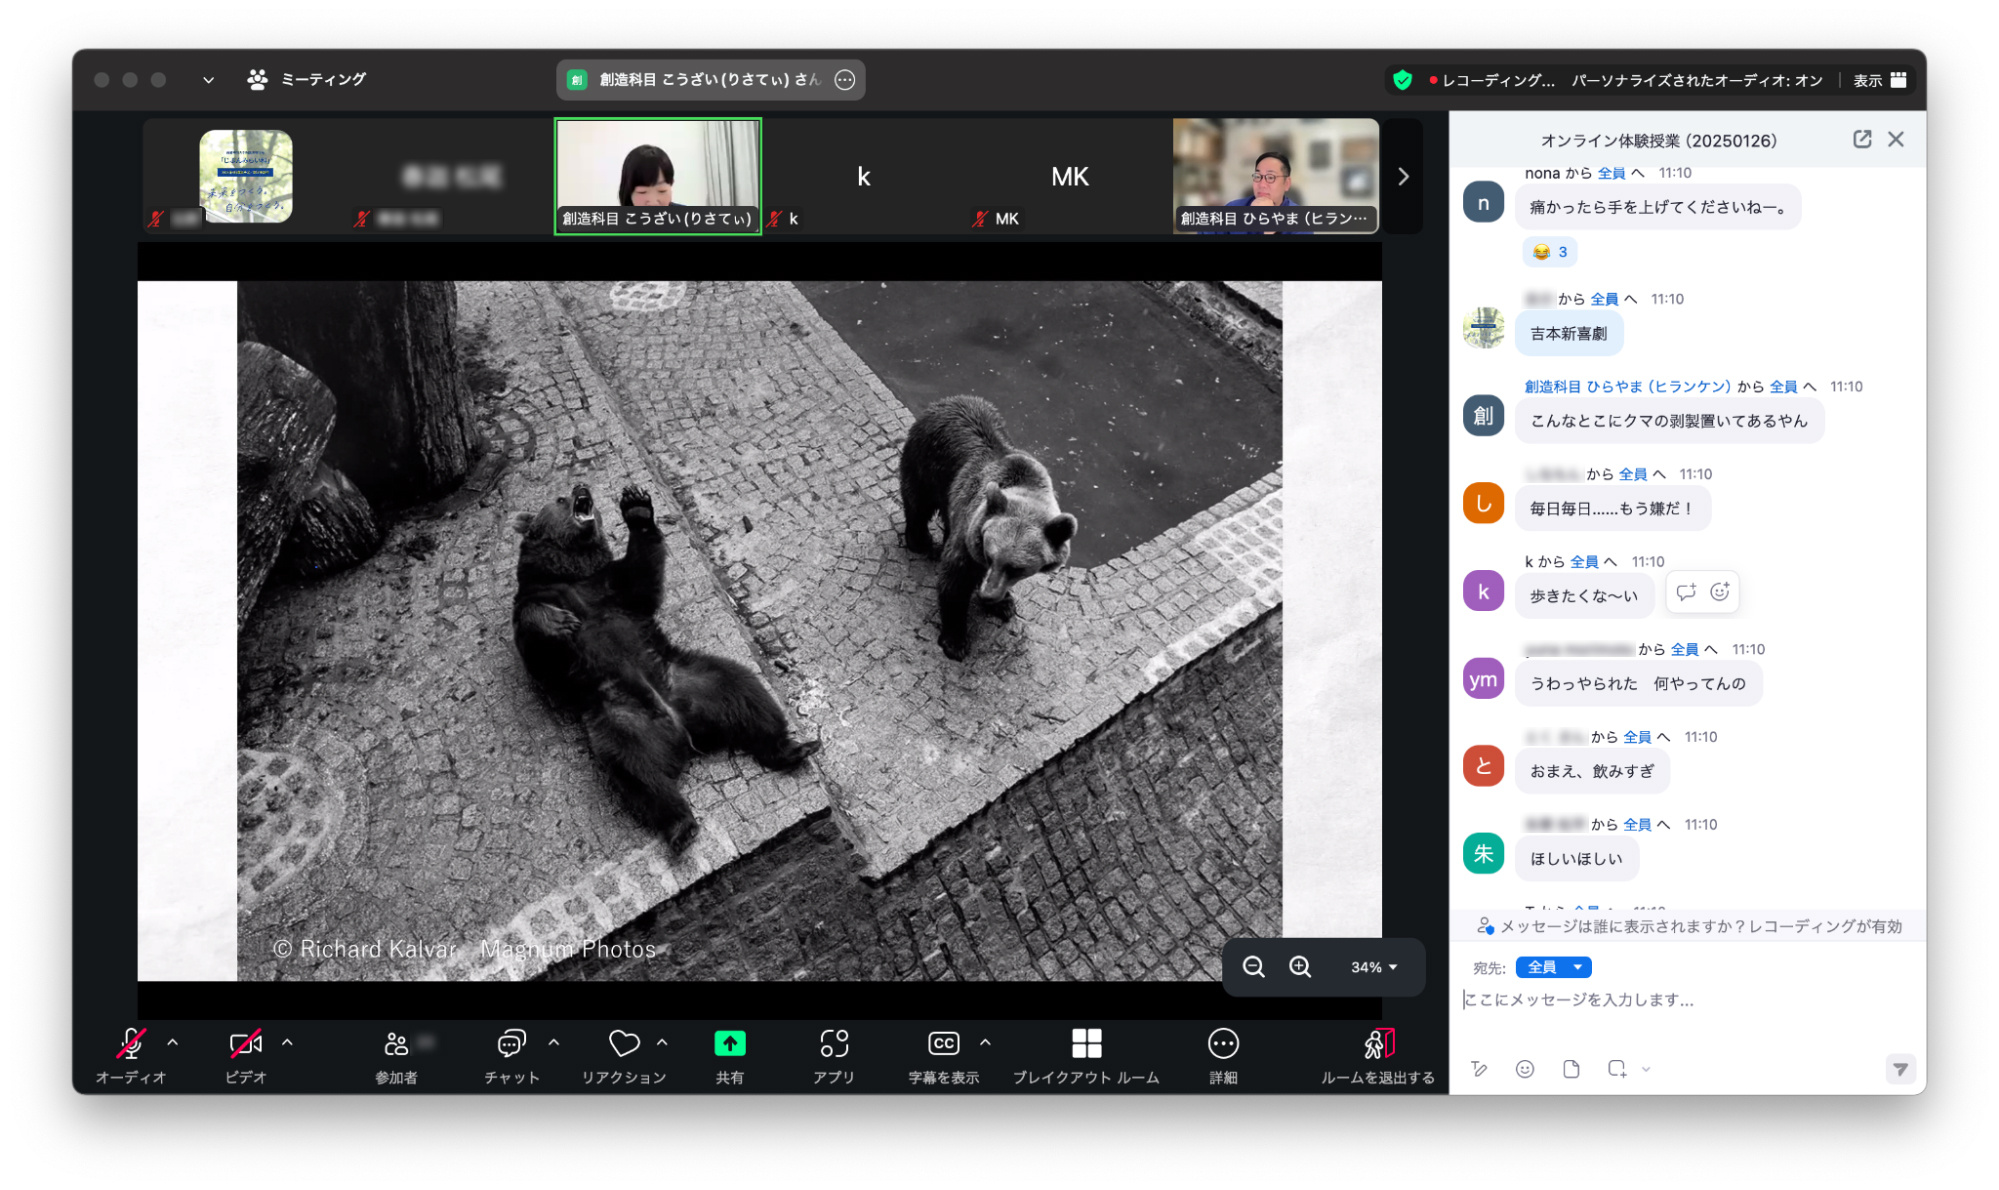Click the うわっやられた 何やってんの message
This screenshot has height=1190, width=1999.
pos(1638,684)
